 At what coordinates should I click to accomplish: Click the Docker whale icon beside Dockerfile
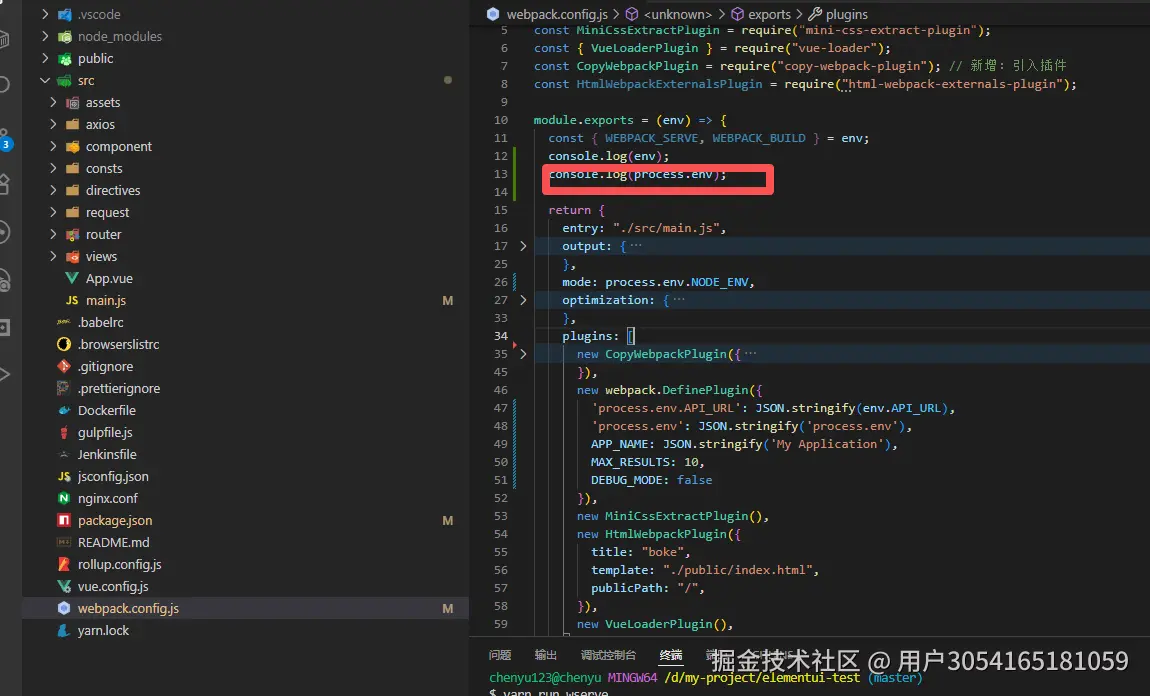[64, 411]
